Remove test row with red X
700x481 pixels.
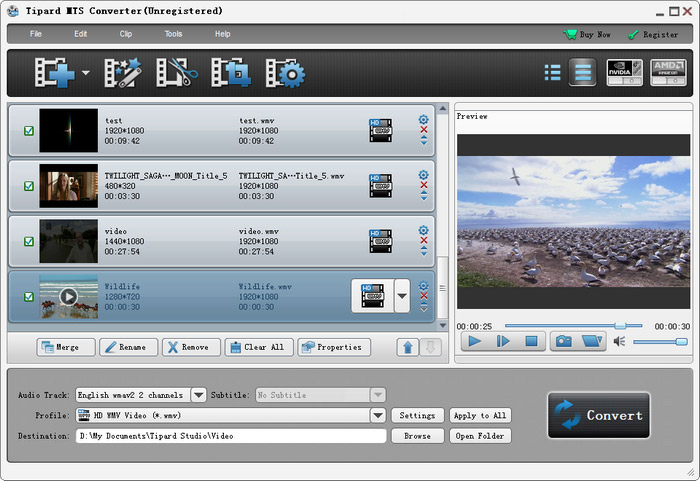424,130
